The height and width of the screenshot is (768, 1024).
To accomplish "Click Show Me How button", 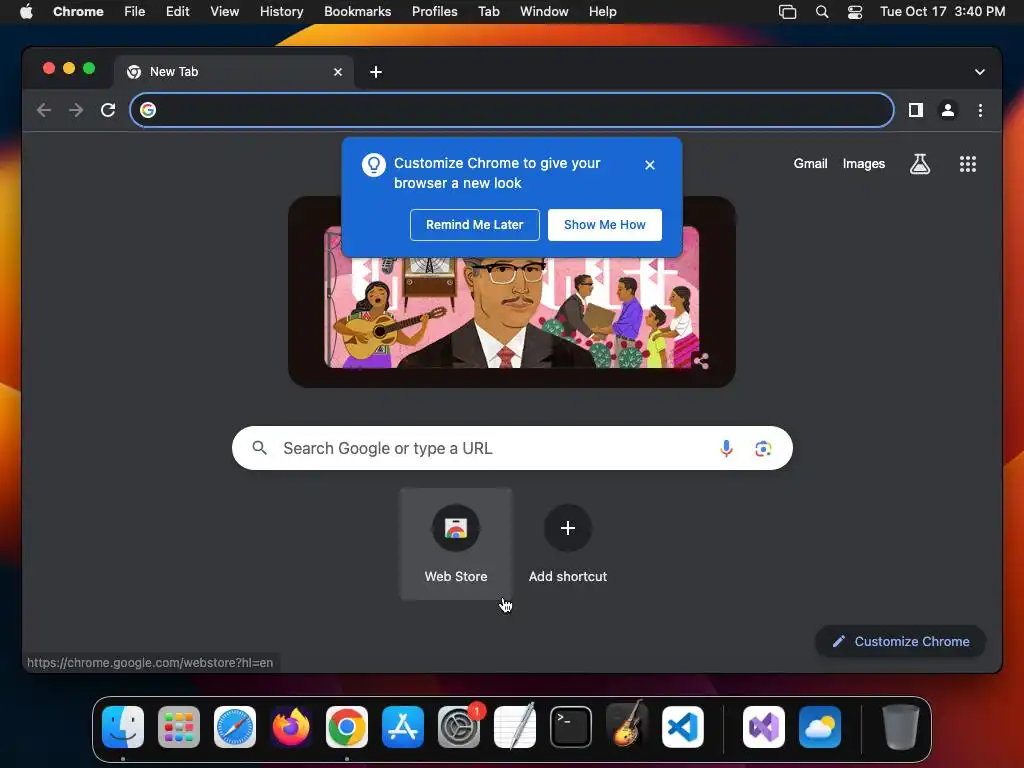I will coord(605,225).
